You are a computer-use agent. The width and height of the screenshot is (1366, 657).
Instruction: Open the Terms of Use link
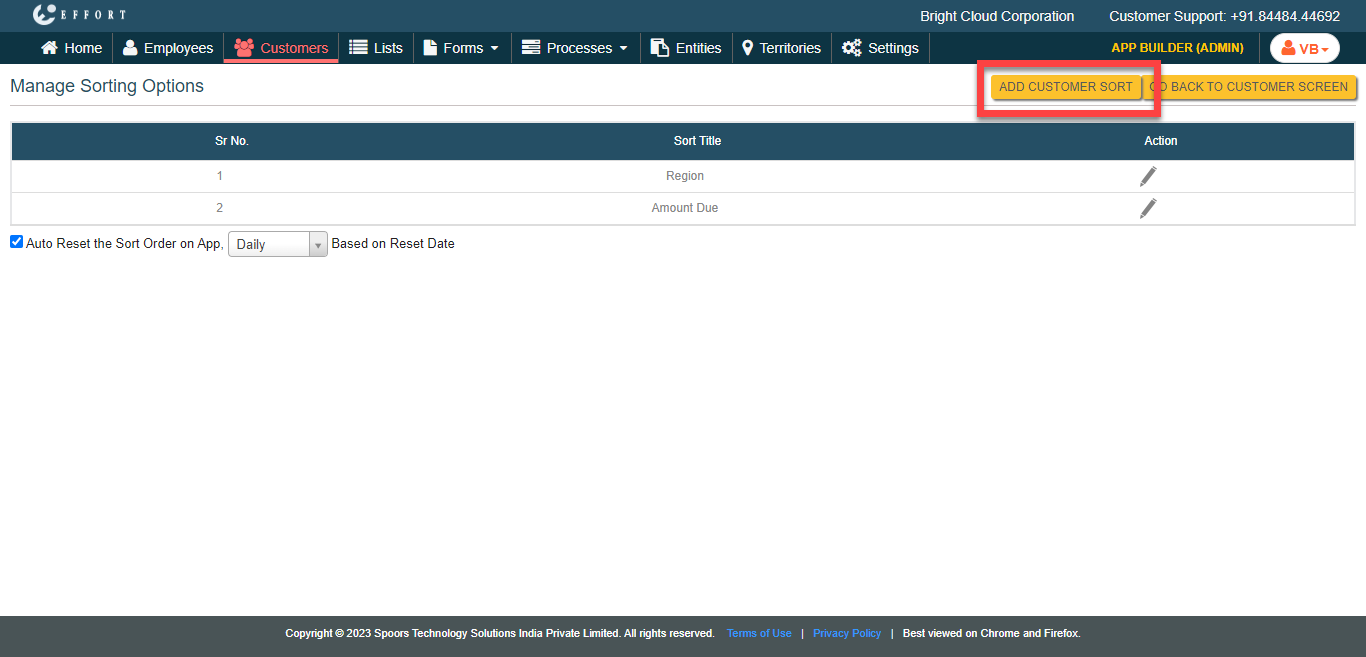(x=759, y=633)
